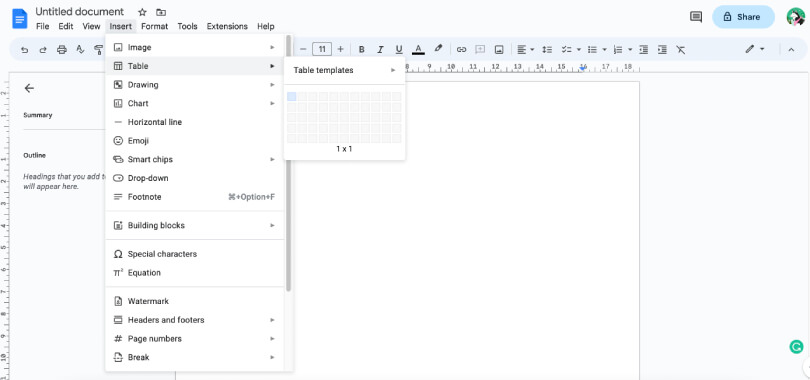Click the Checklist icon

coord(566,50)
